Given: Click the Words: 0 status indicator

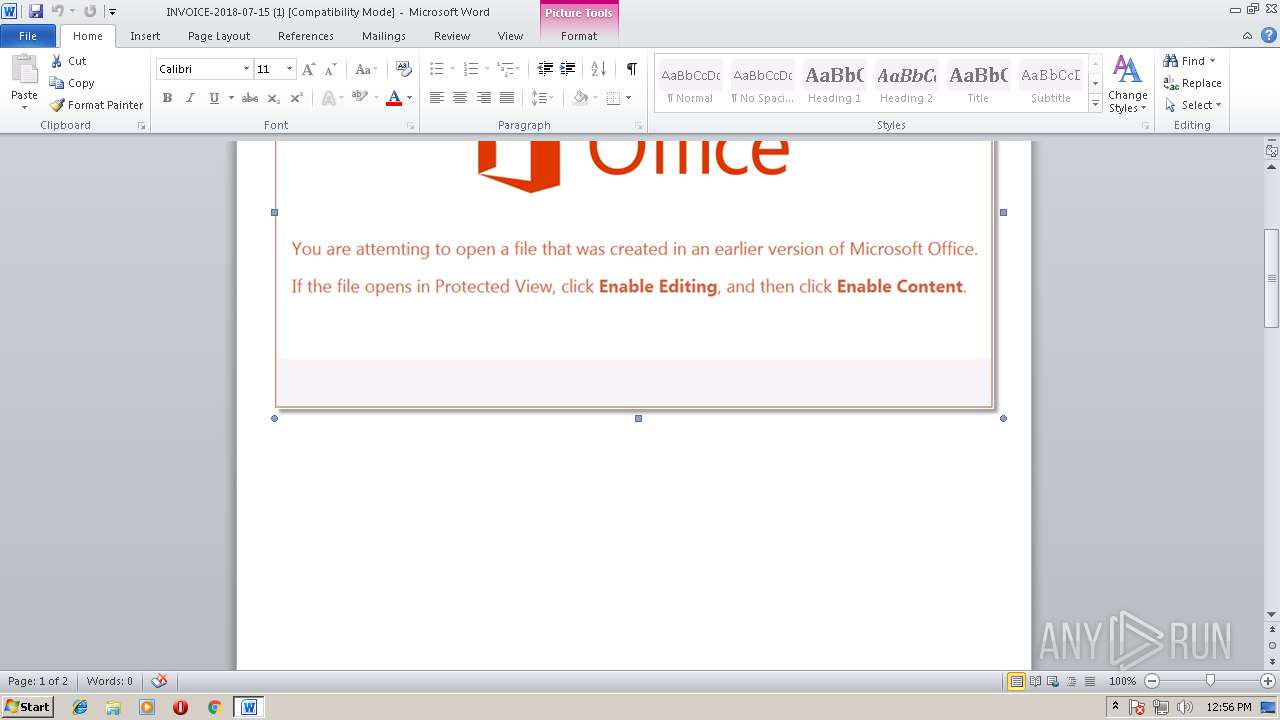Looking at the screenshot, I should [x=109, y=681].
